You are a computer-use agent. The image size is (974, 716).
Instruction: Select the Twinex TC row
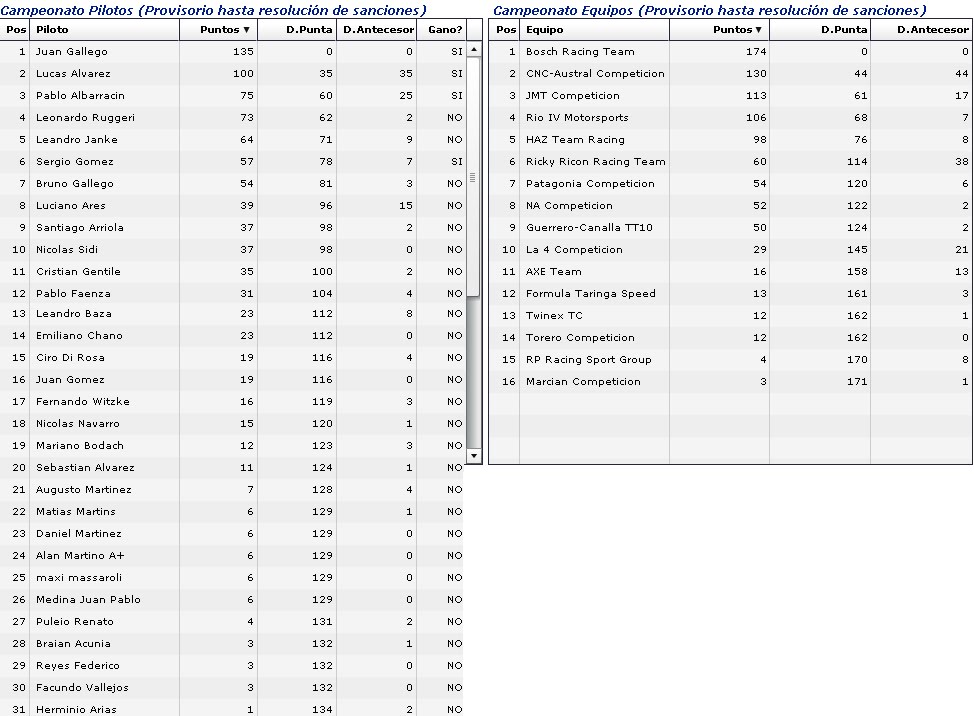tap(730, 315)
